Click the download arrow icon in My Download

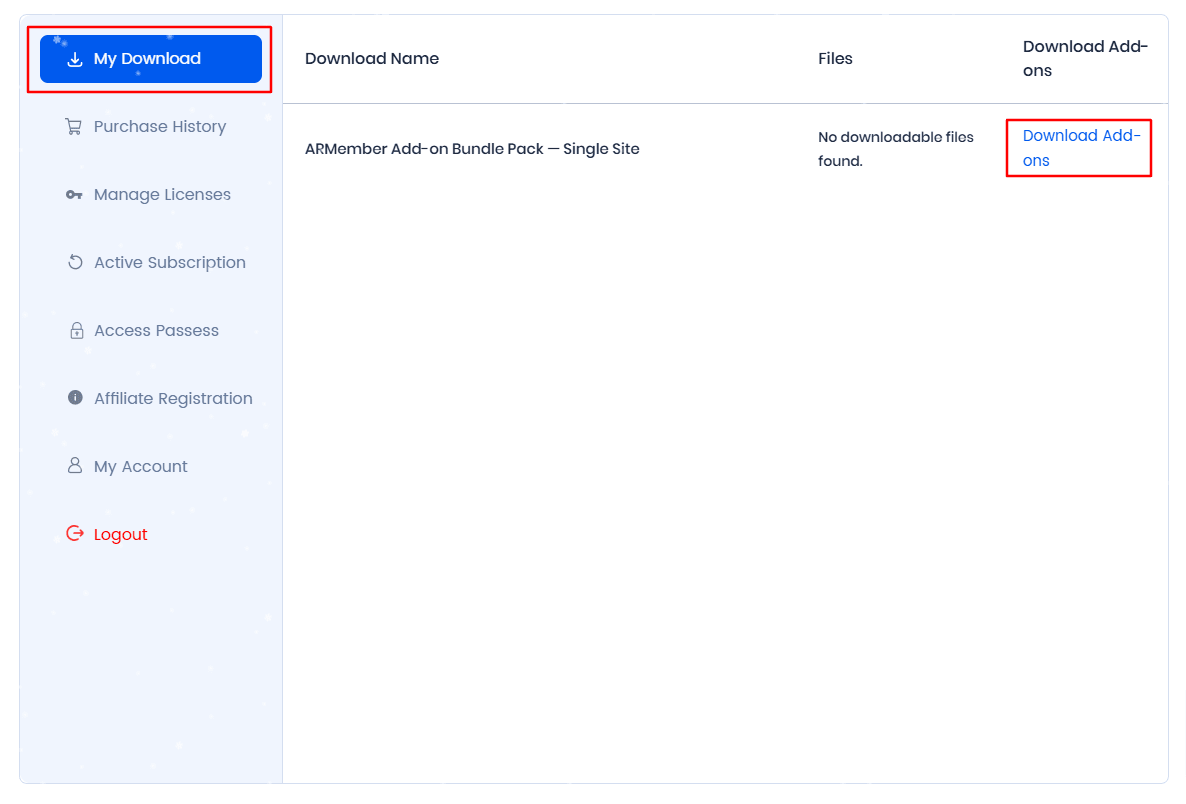[x=74, y=59]
